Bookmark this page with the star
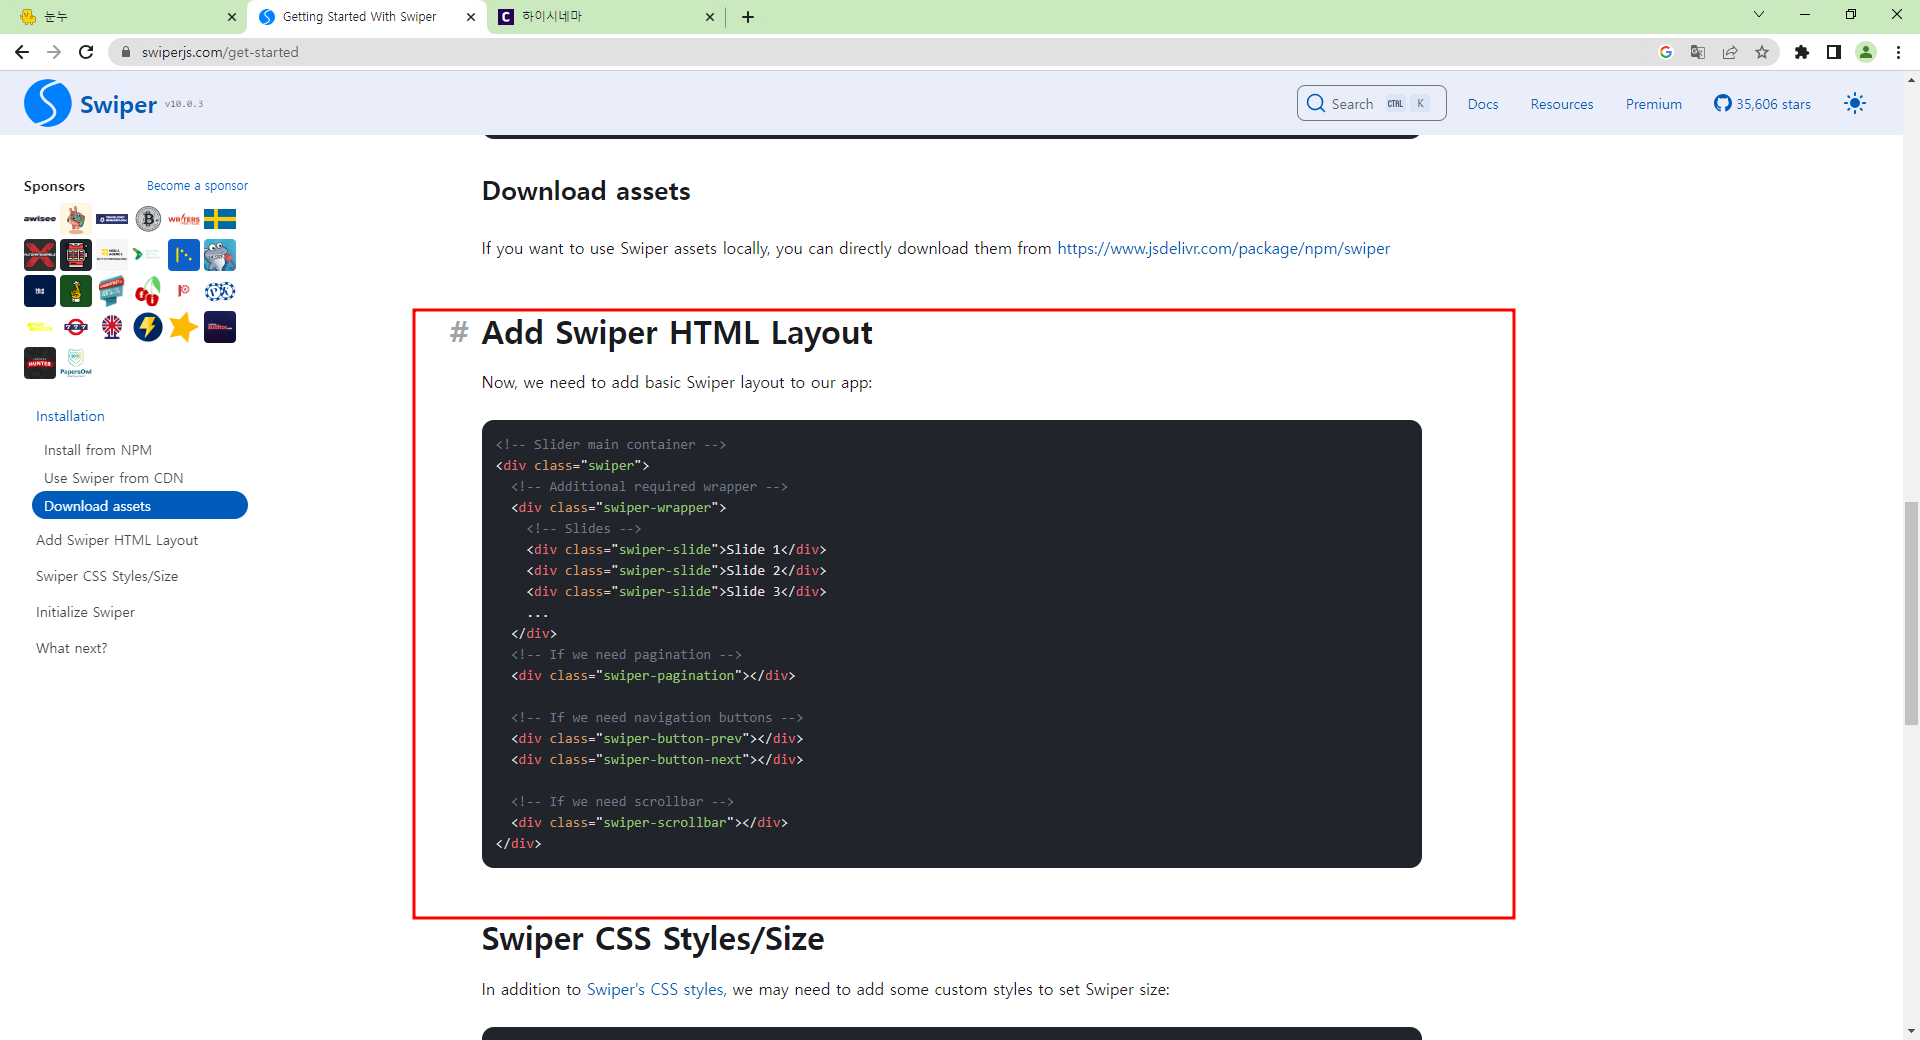1920x1040 pixels. point(1762,52)
